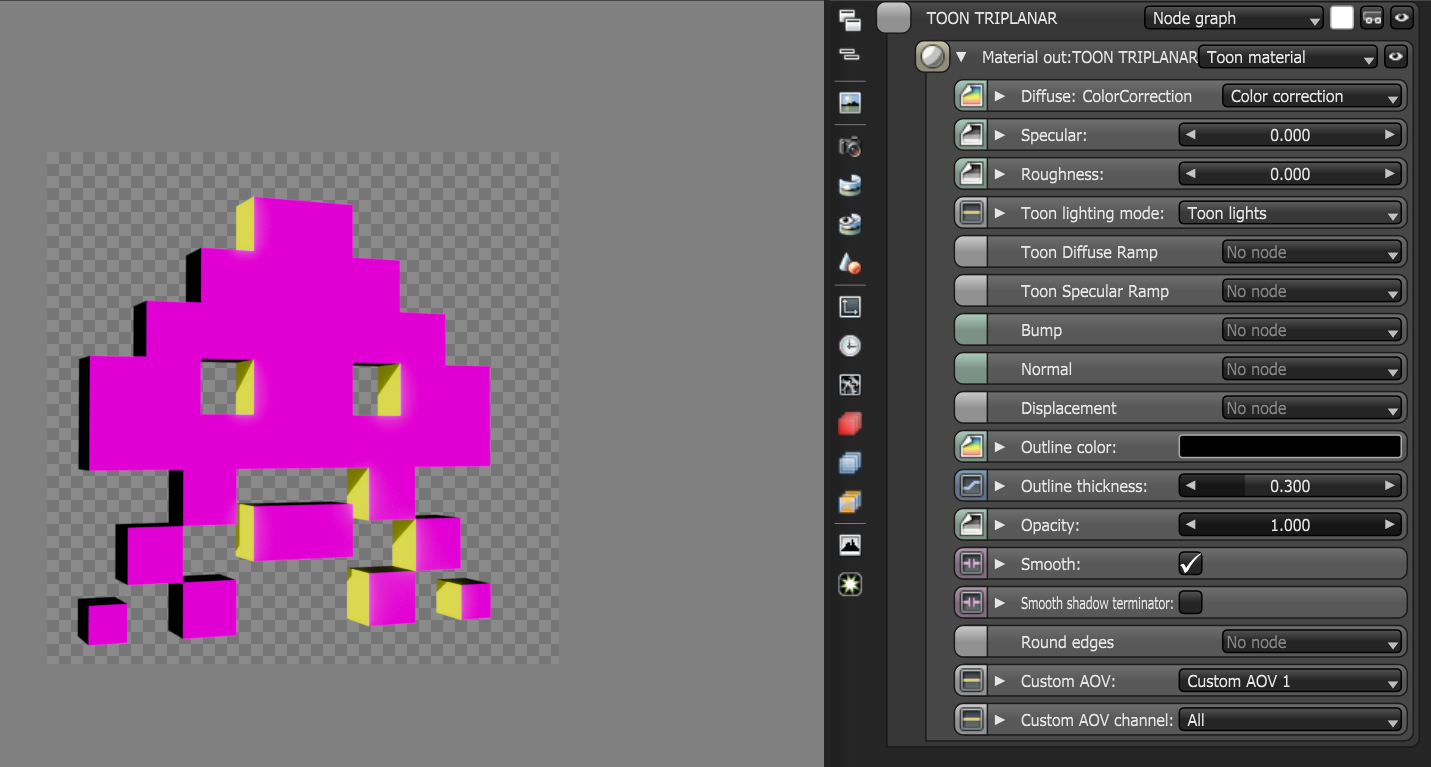The image size is (1431, 767).
Task: Click the TOON TRIPLANAR title text
Action: pos(992,18)
